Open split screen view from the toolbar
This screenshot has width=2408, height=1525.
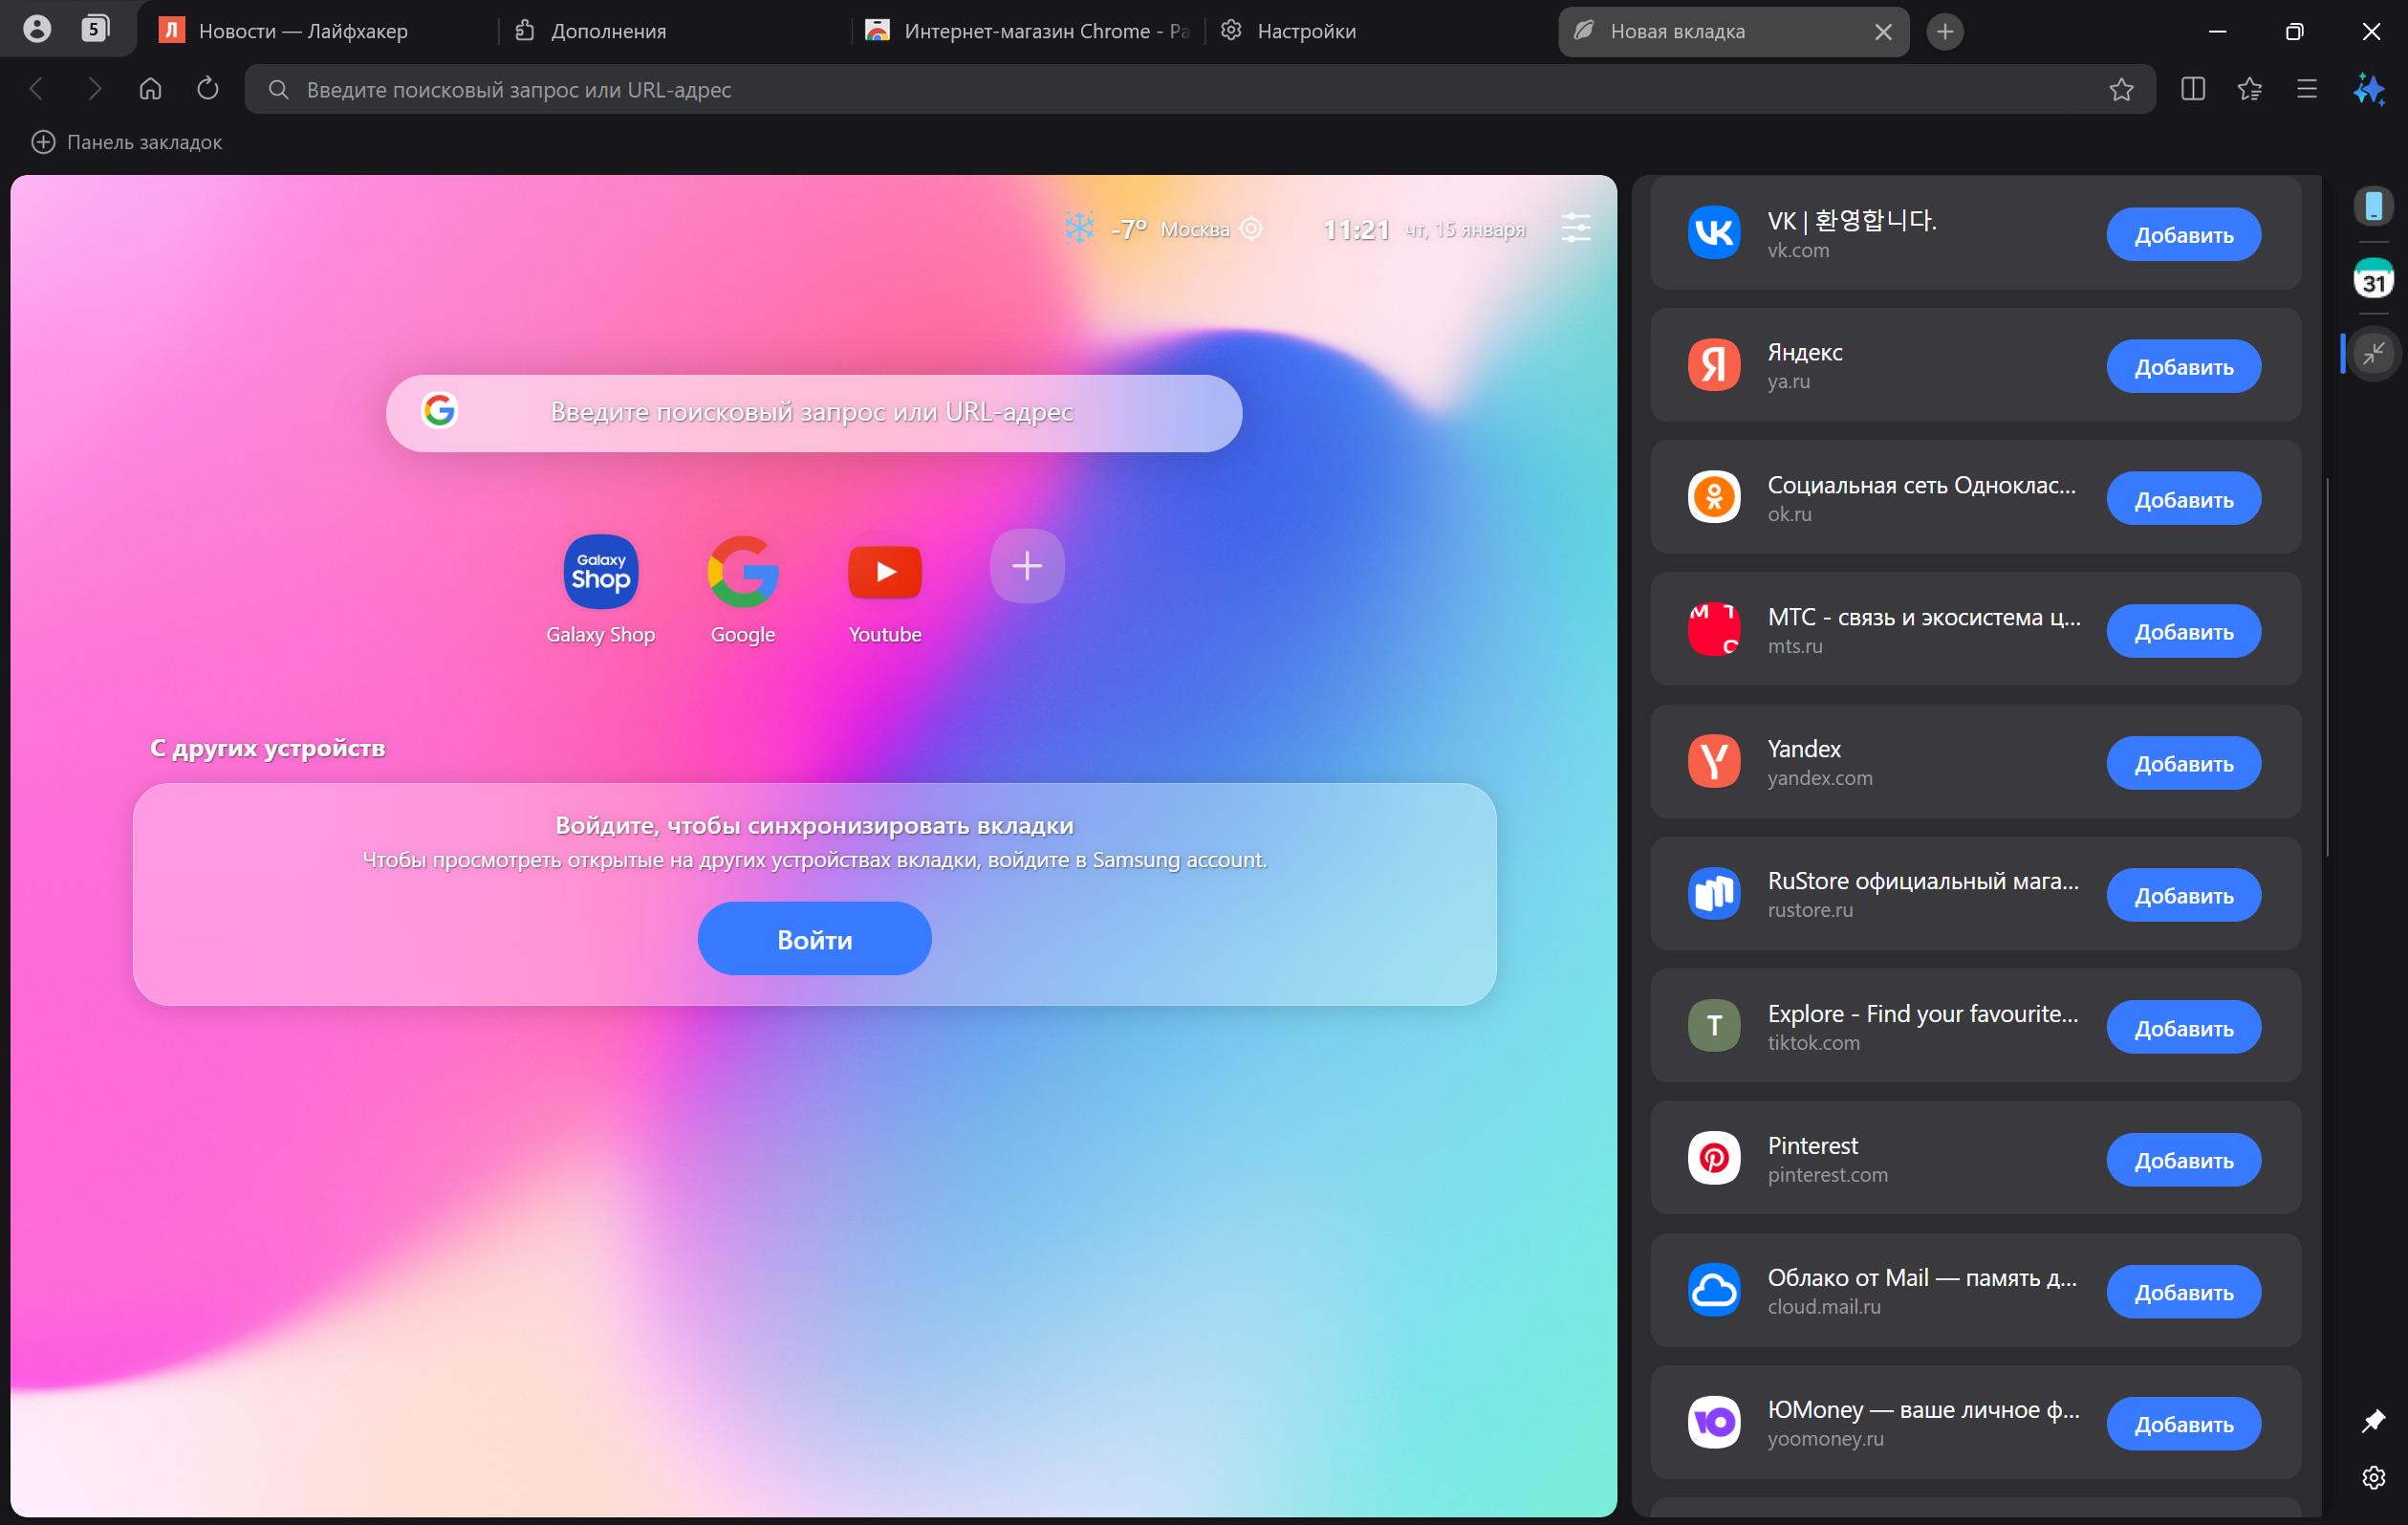point(2192,89)
